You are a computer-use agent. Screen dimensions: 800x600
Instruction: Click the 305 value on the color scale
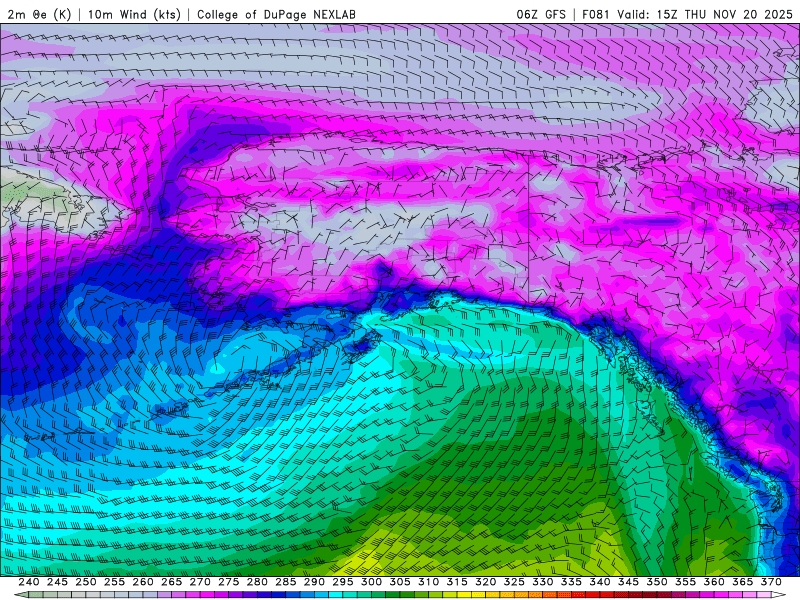(x=400, y=582)
